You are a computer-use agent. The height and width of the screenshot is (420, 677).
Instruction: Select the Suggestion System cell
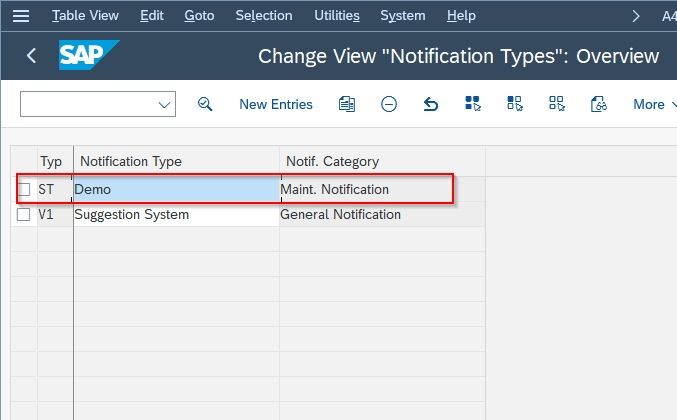tap(177, 214)
